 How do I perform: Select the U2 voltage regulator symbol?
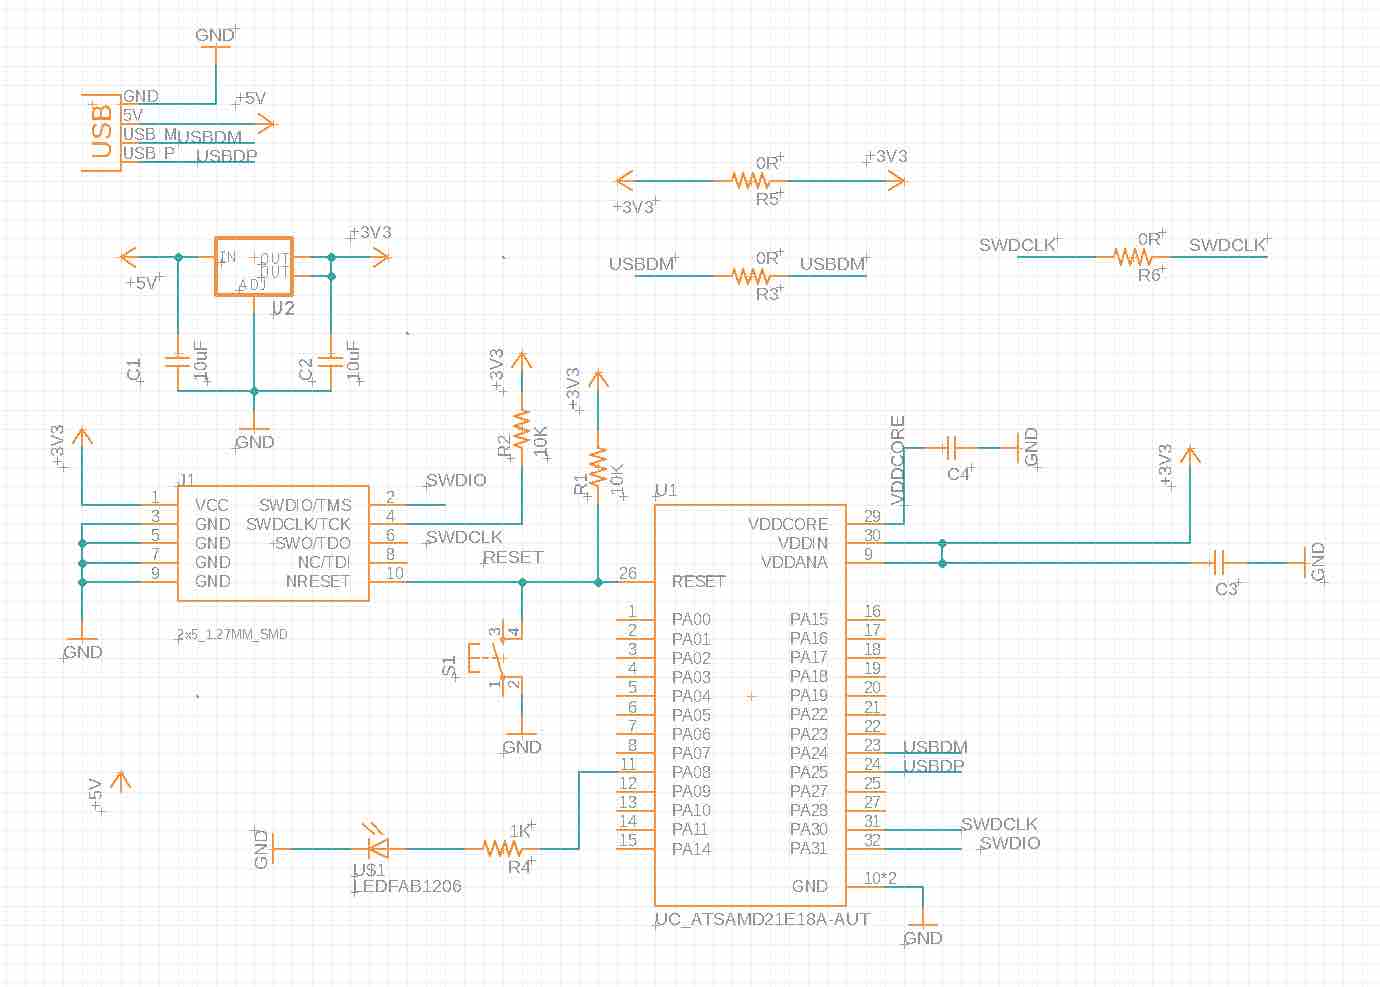(254, 266)
